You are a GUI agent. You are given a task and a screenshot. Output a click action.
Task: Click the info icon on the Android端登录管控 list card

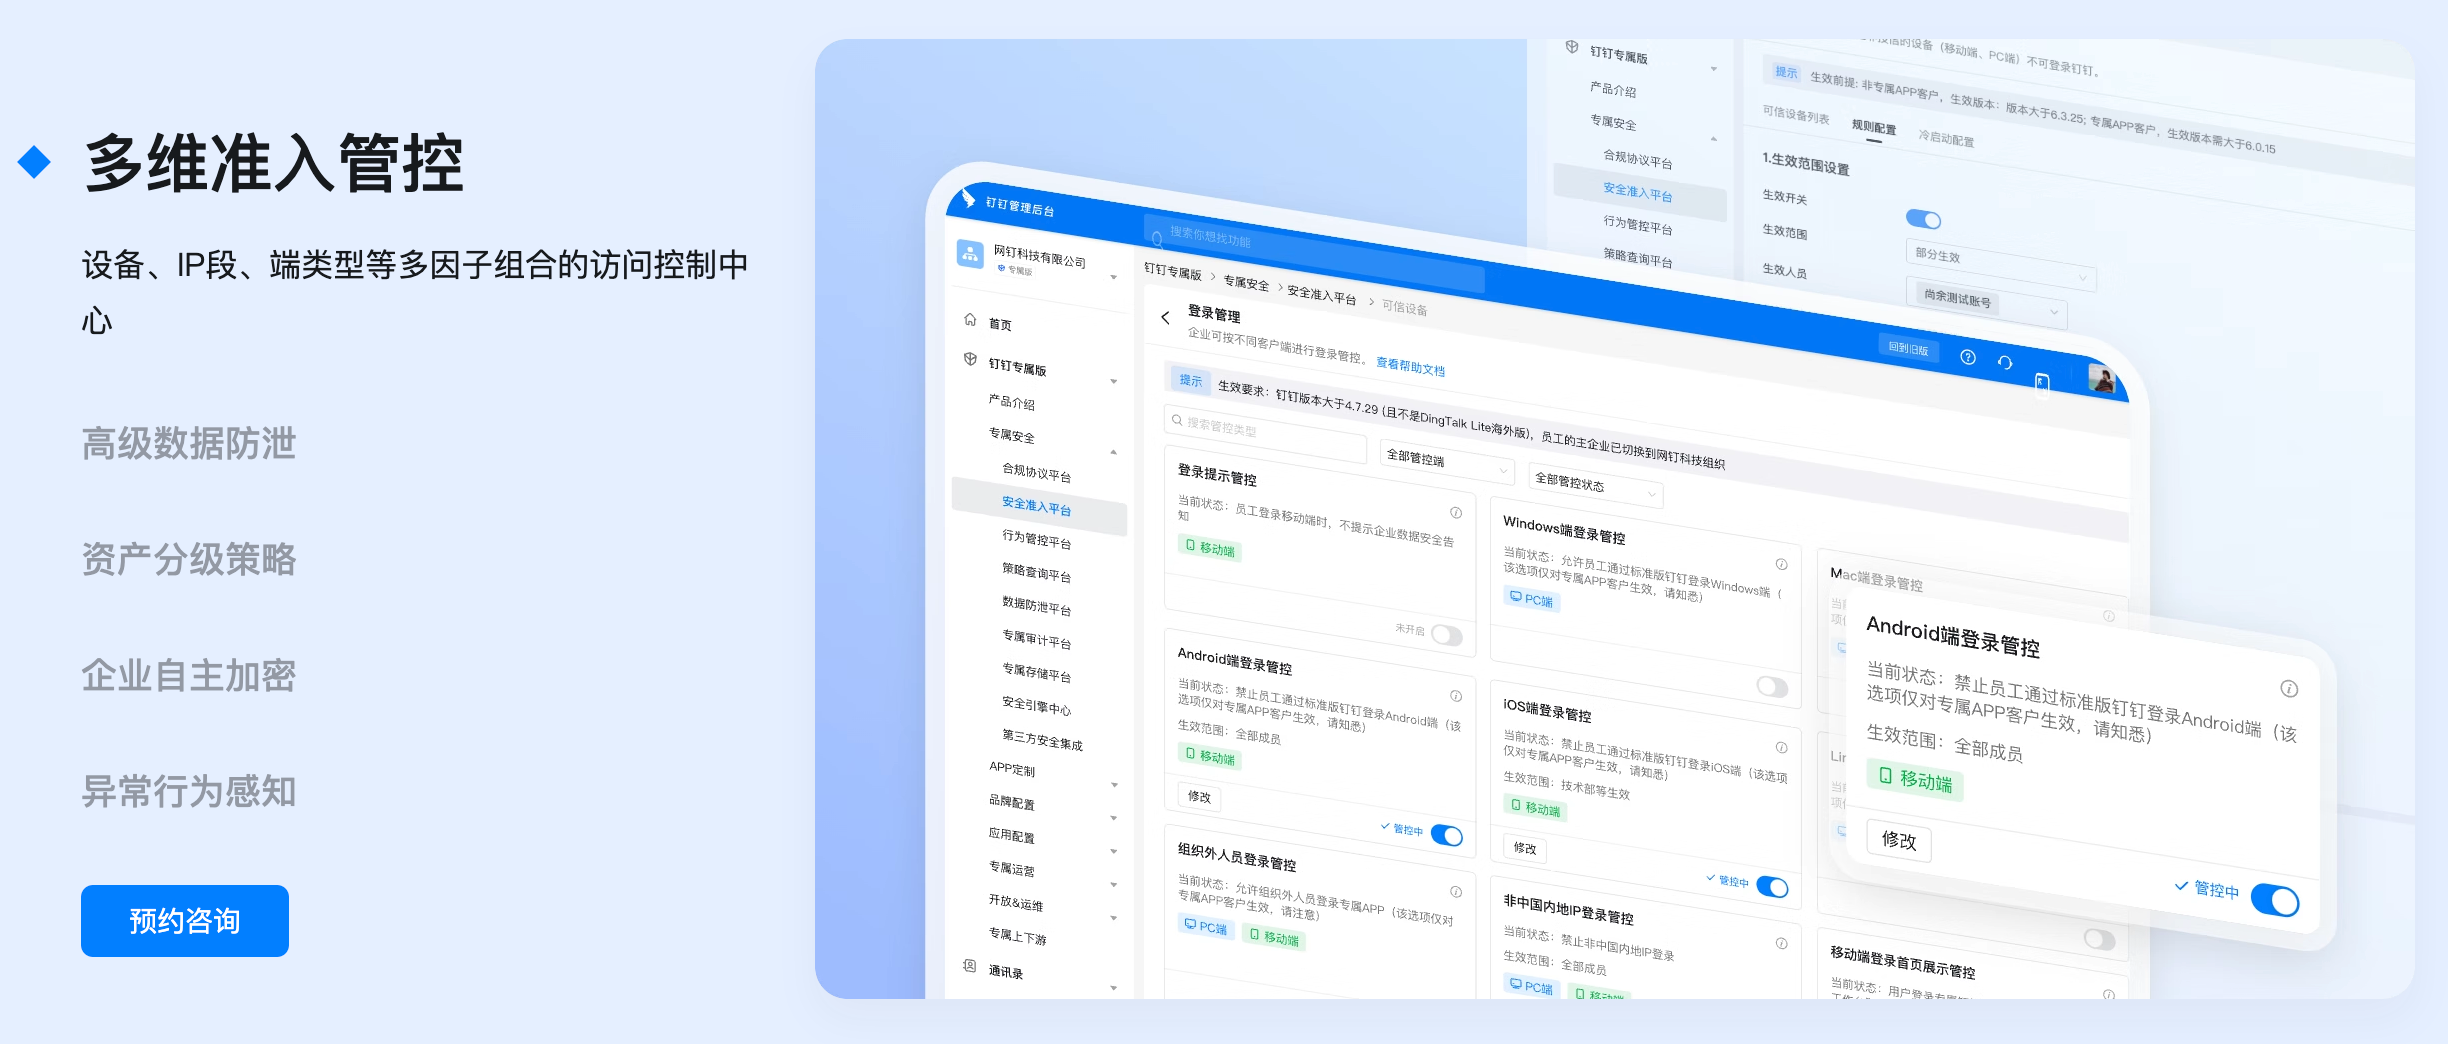pyautogui.click(x=1456, y=696)
